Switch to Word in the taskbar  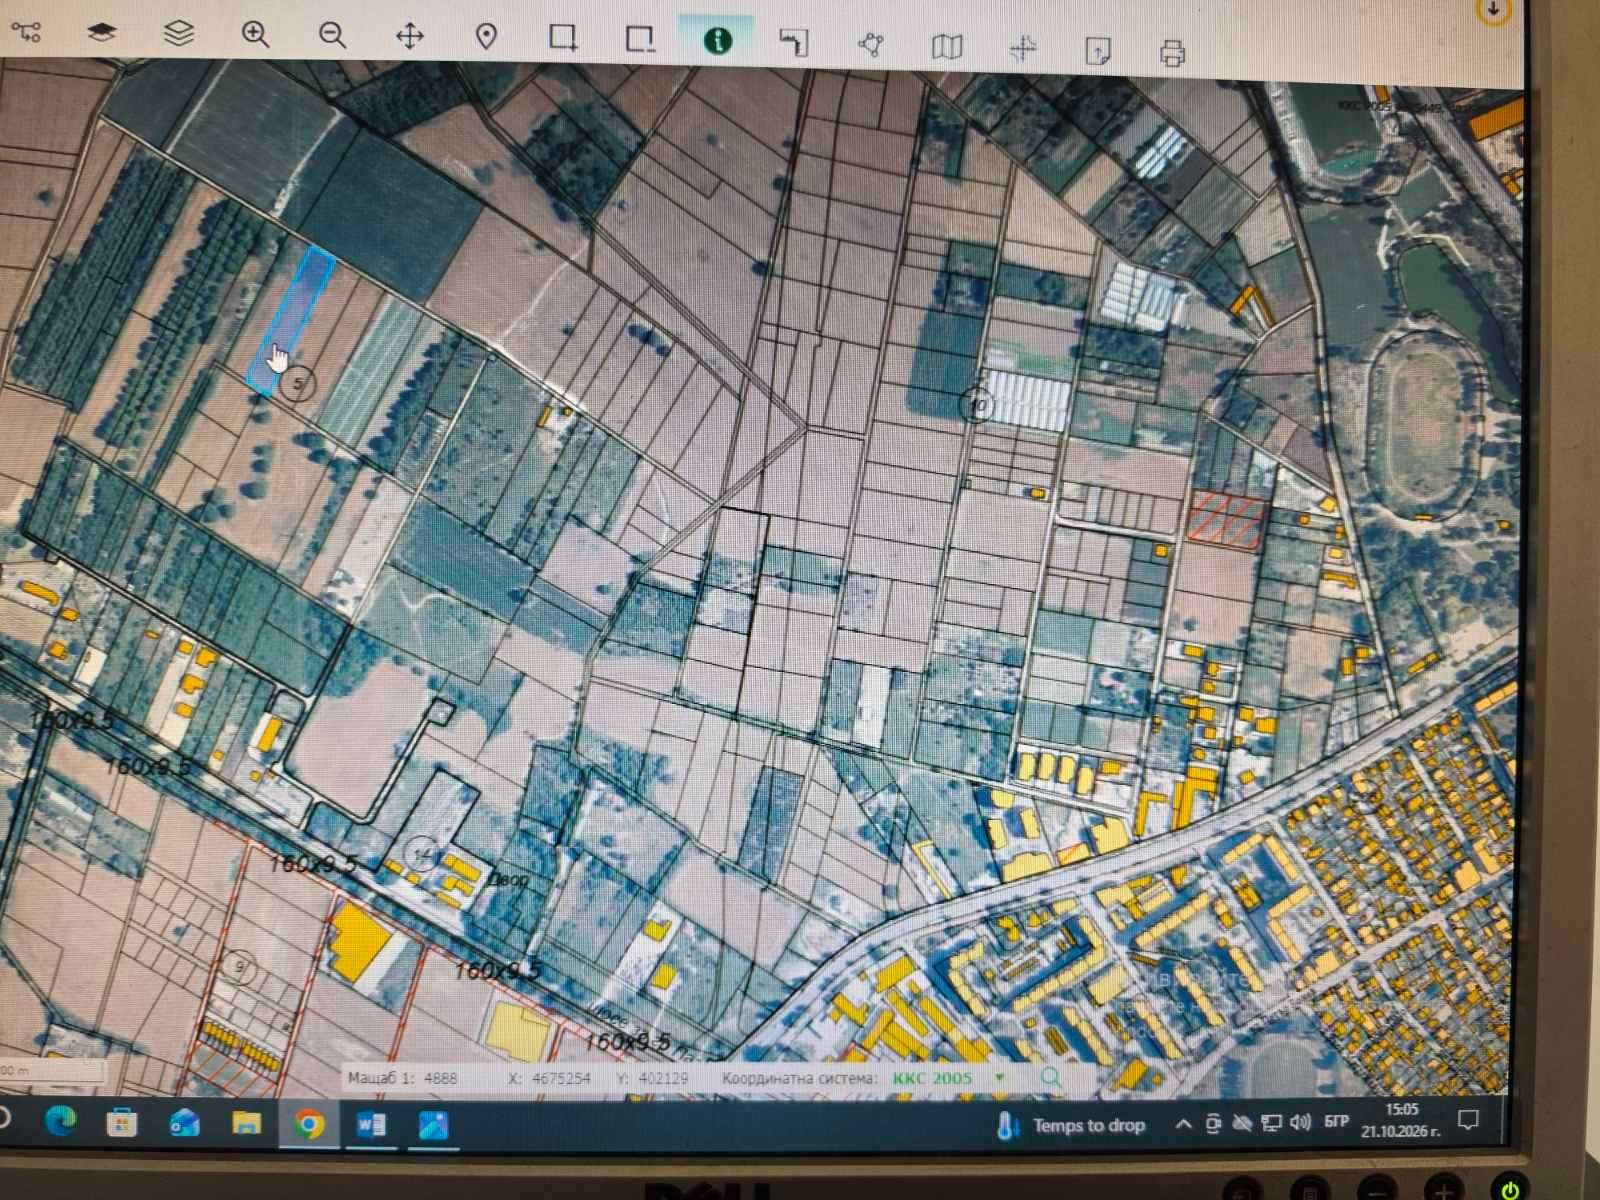[371, 1126]
